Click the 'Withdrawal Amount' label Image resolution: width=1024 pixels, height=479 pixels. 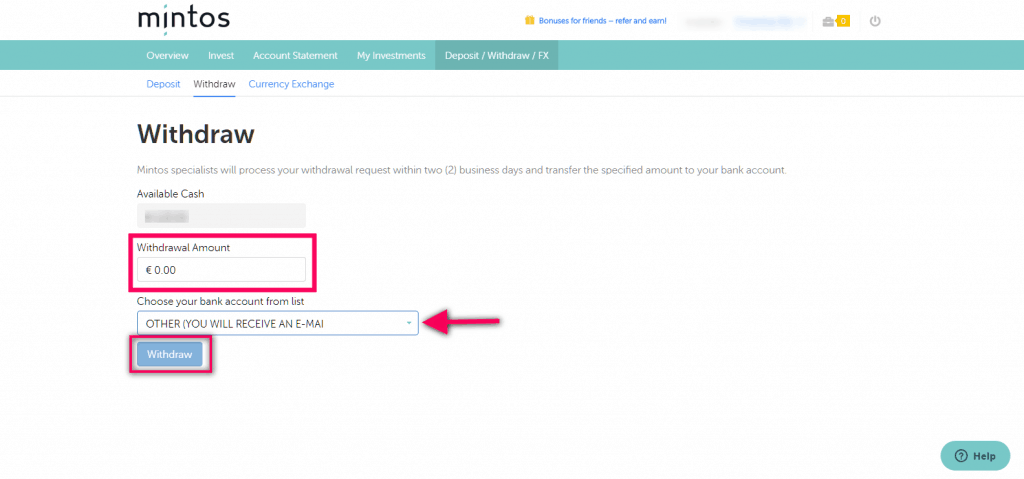[184, 248]
